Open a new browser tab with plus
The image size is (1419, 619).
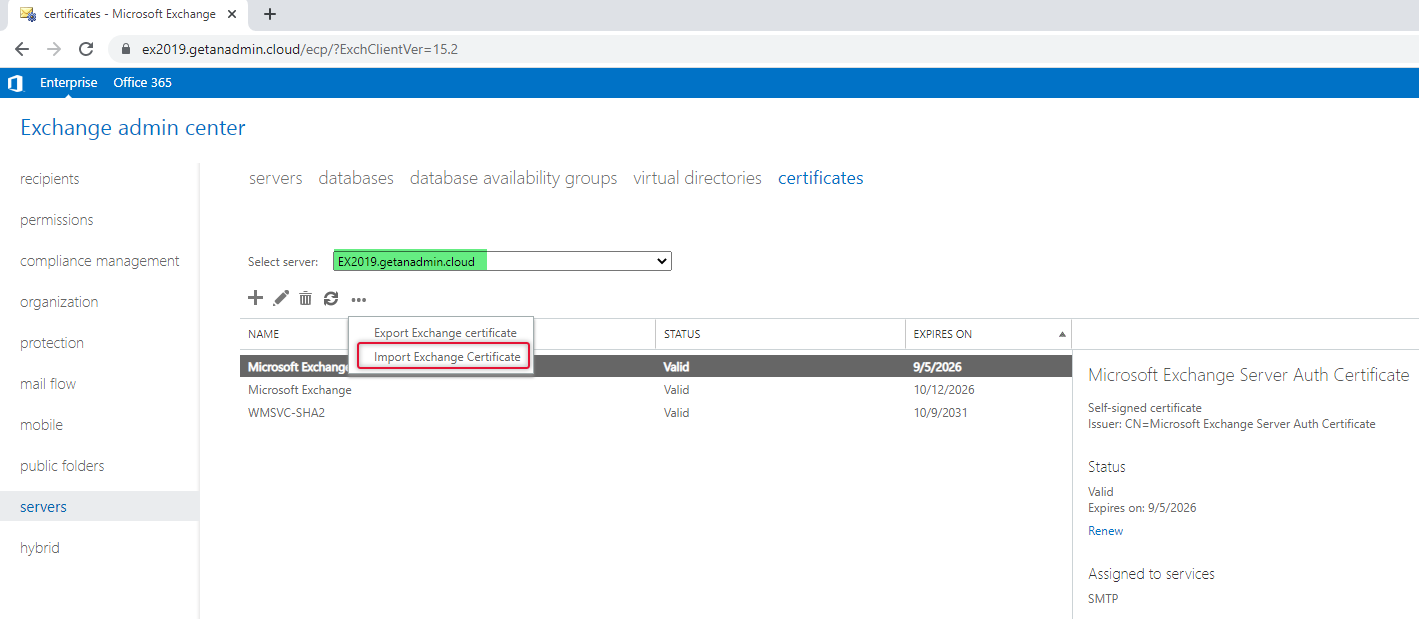(270, 14)
